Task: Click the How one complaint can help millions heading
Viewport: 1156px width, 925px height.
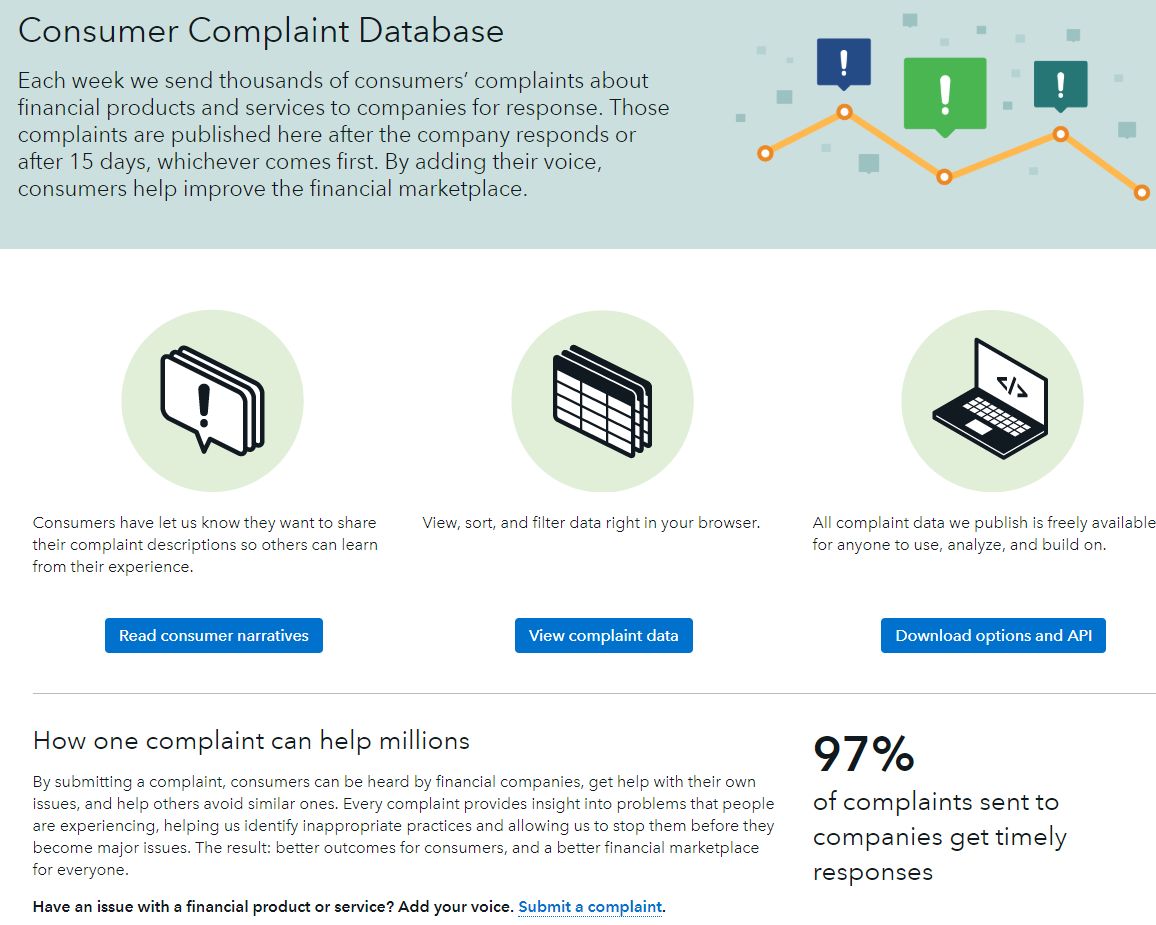Action: (251, 741)
